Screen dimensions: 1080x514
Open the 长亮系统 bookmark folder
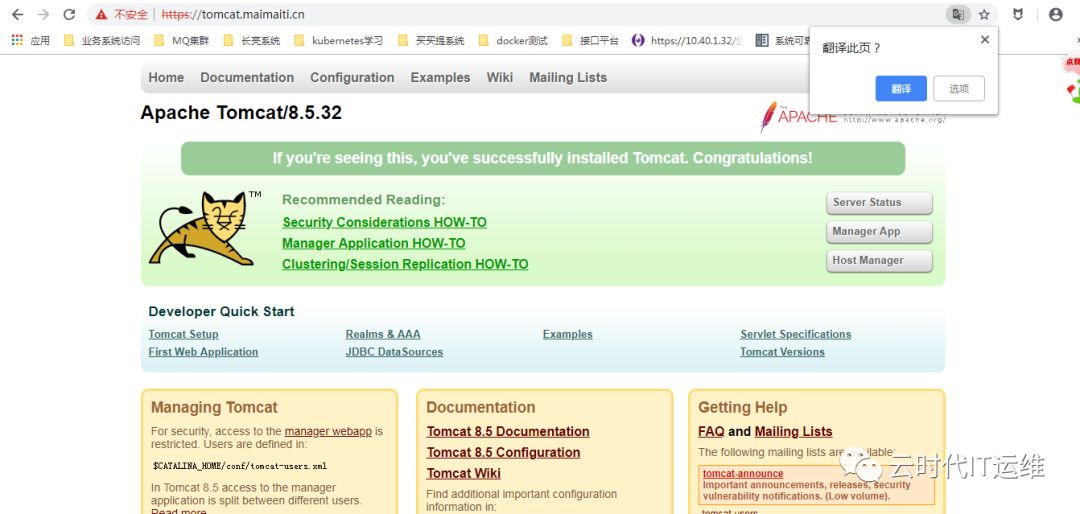(x=251, y=41)
